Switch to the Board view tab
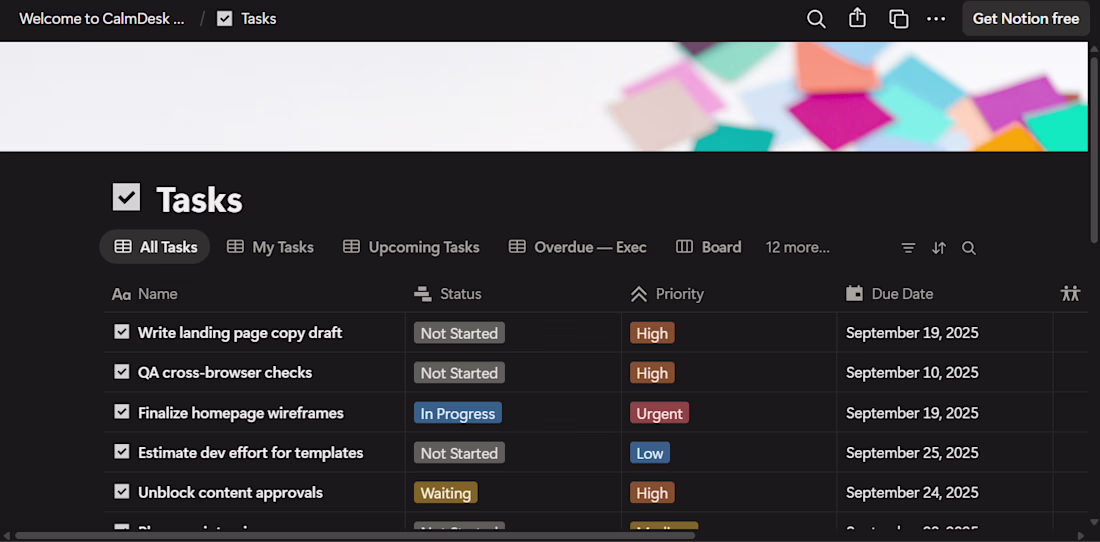 pyautogui.click(x=709, y=247)
